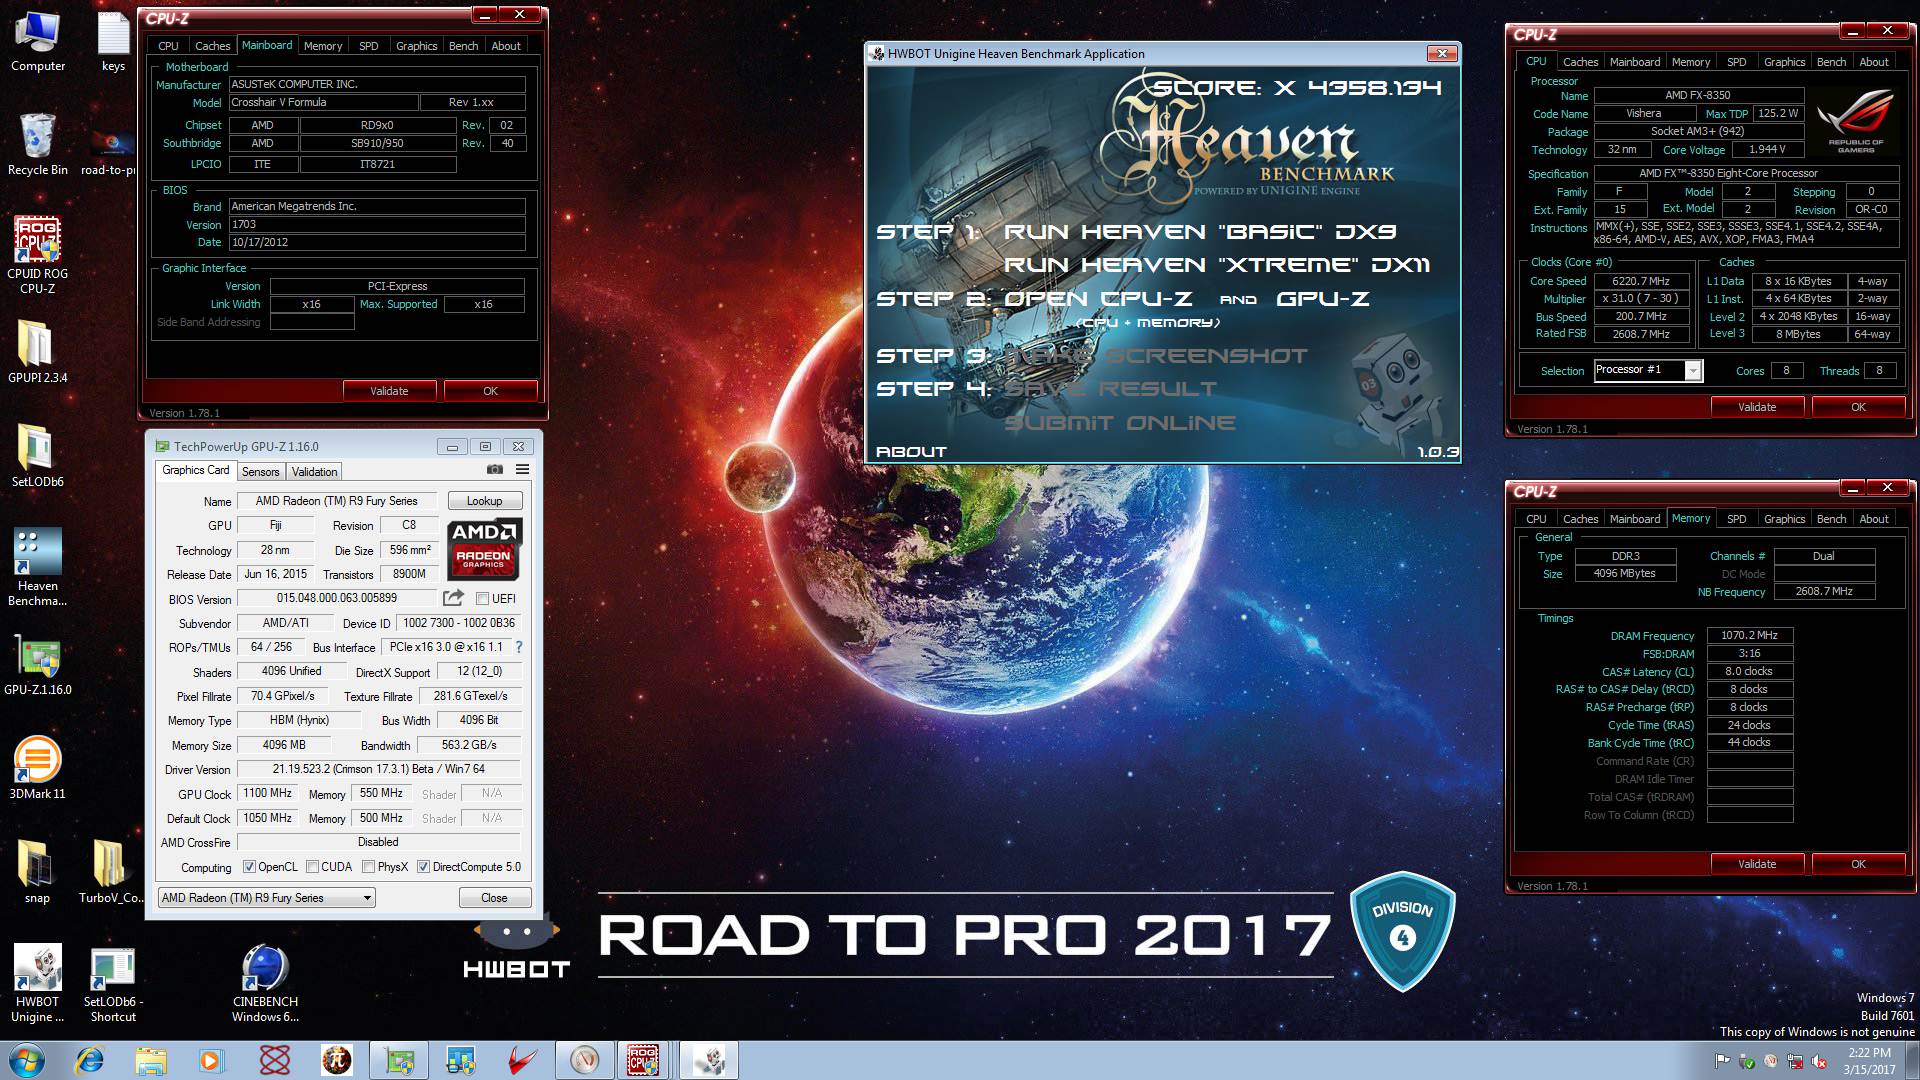Screen dimensions: 1920x1080
Task: Select the SetLODb6 - Shortcut icon
Action: point(113,984)
